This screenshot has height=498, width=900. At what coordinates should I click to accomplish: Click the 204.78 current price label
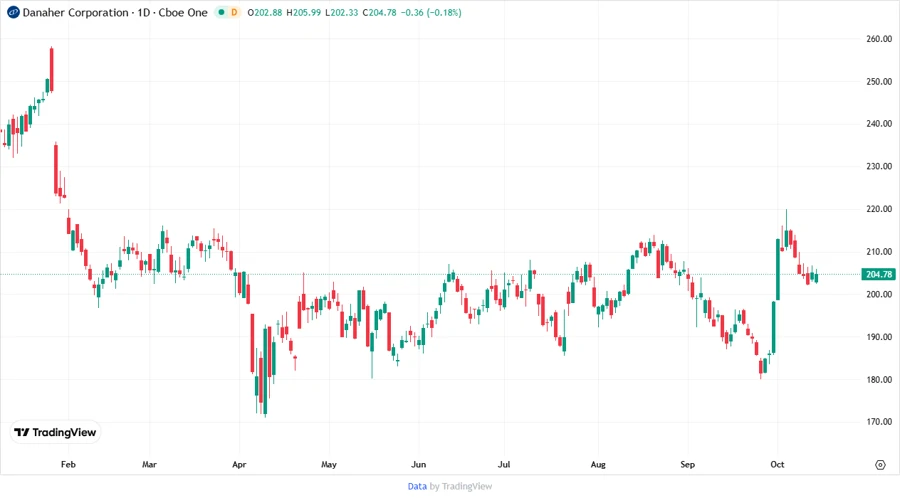(x=878, y=274)
